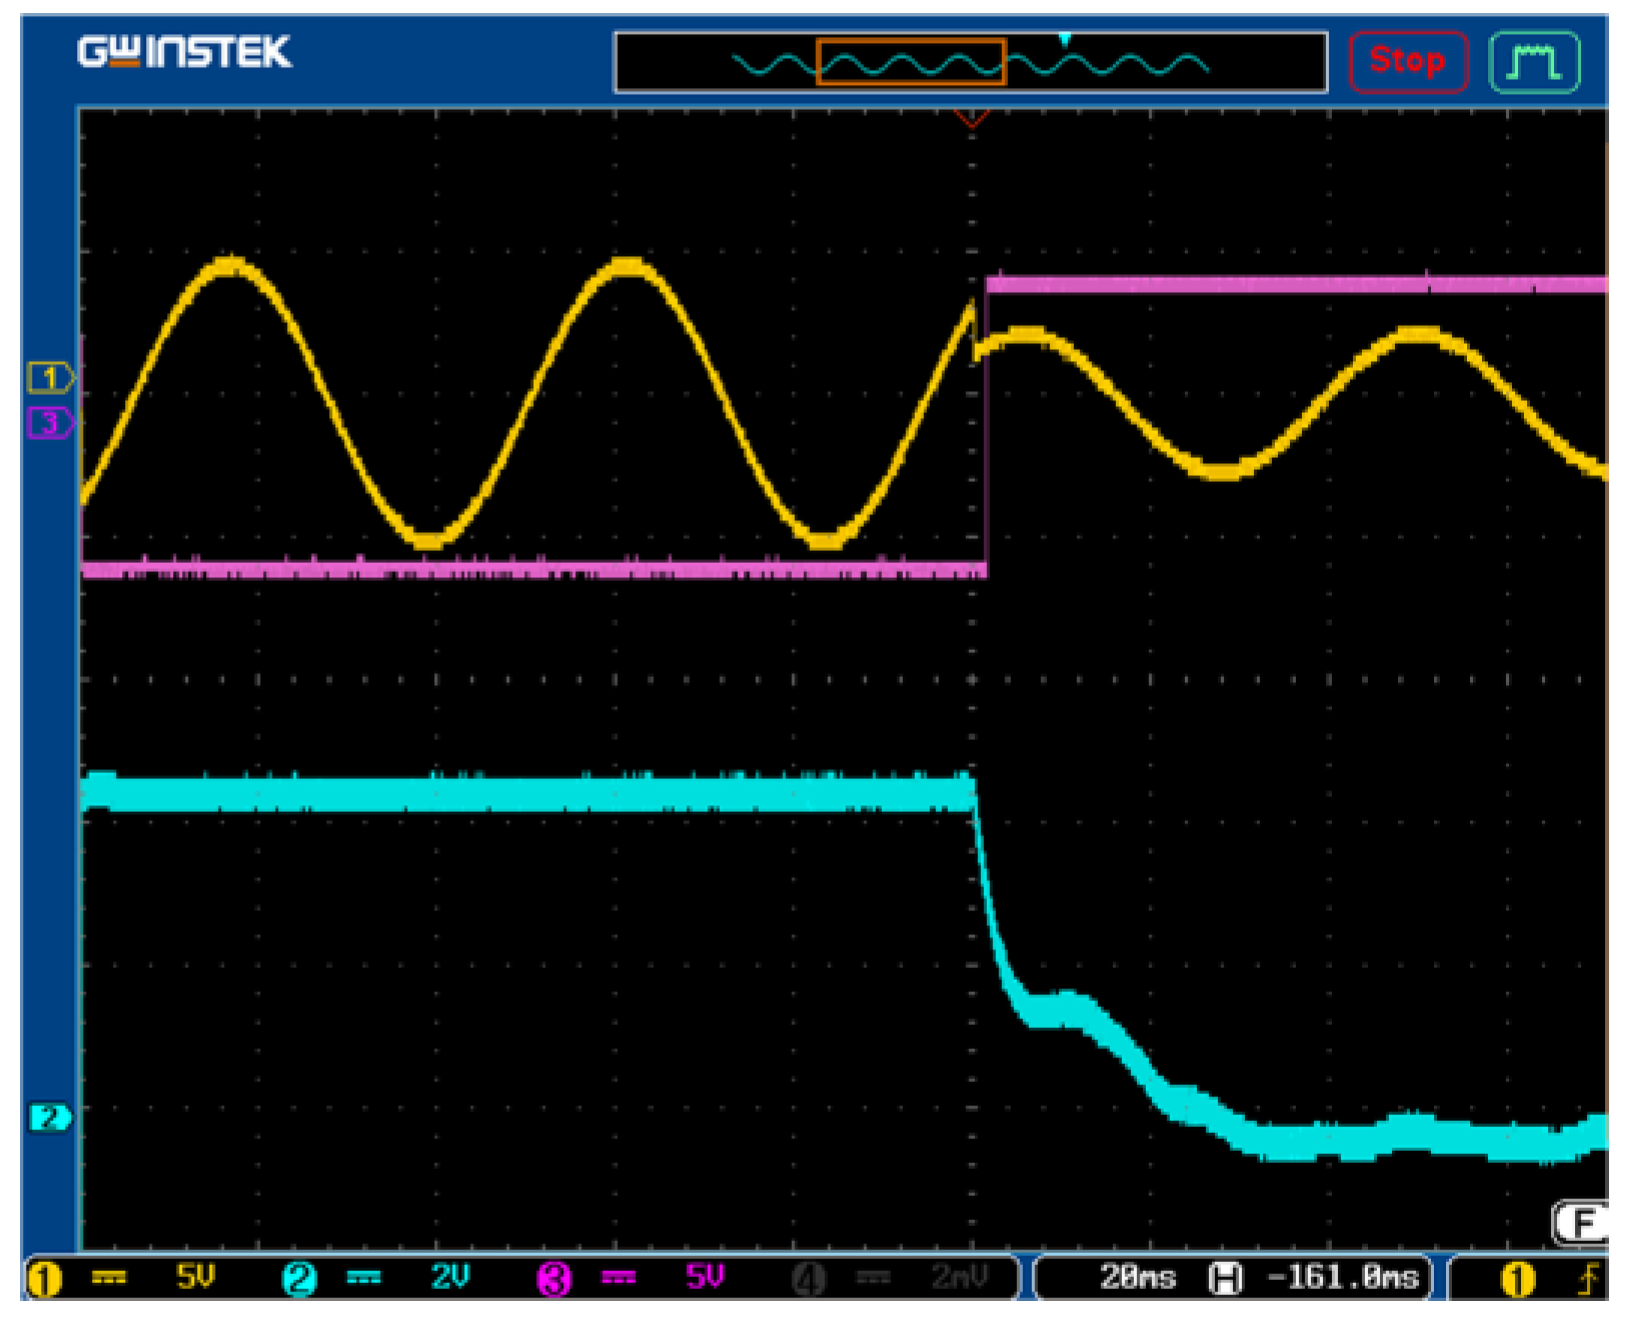The width and height of the screenshot is (1630, 1317).
Task: Enable the grayed-out channel 4 indicator
Action: click(x=808, y=1279)
